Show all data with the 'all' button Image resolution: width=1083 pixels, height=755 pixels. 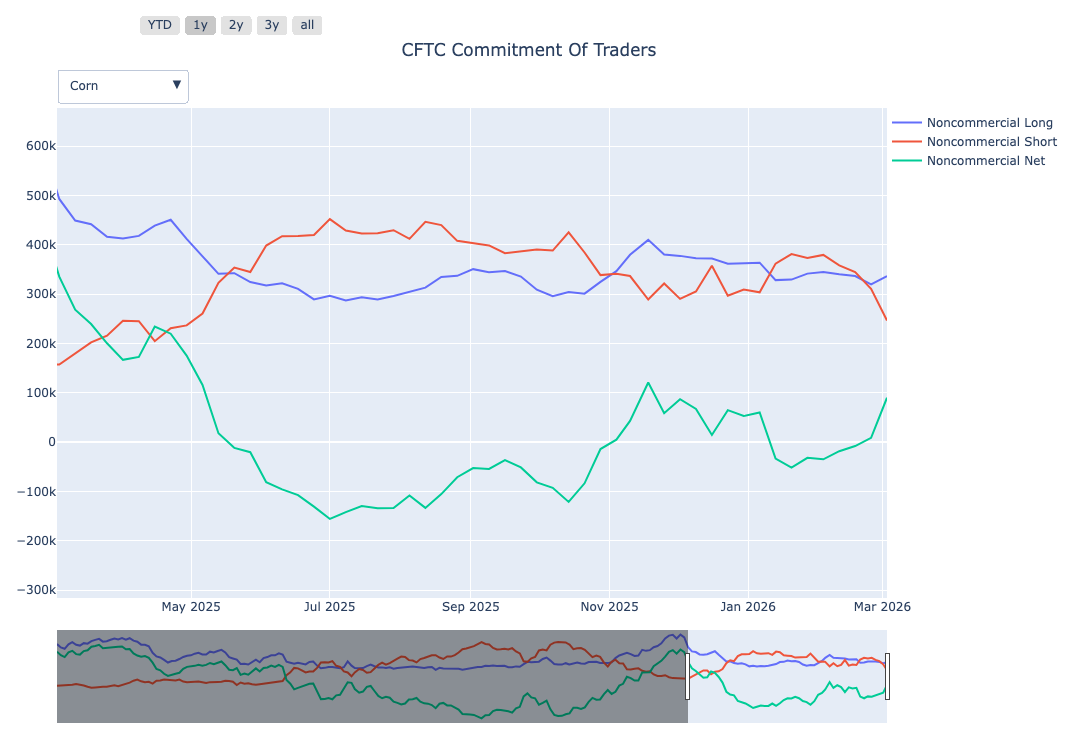pyautogui.click(x=307, y=25)
